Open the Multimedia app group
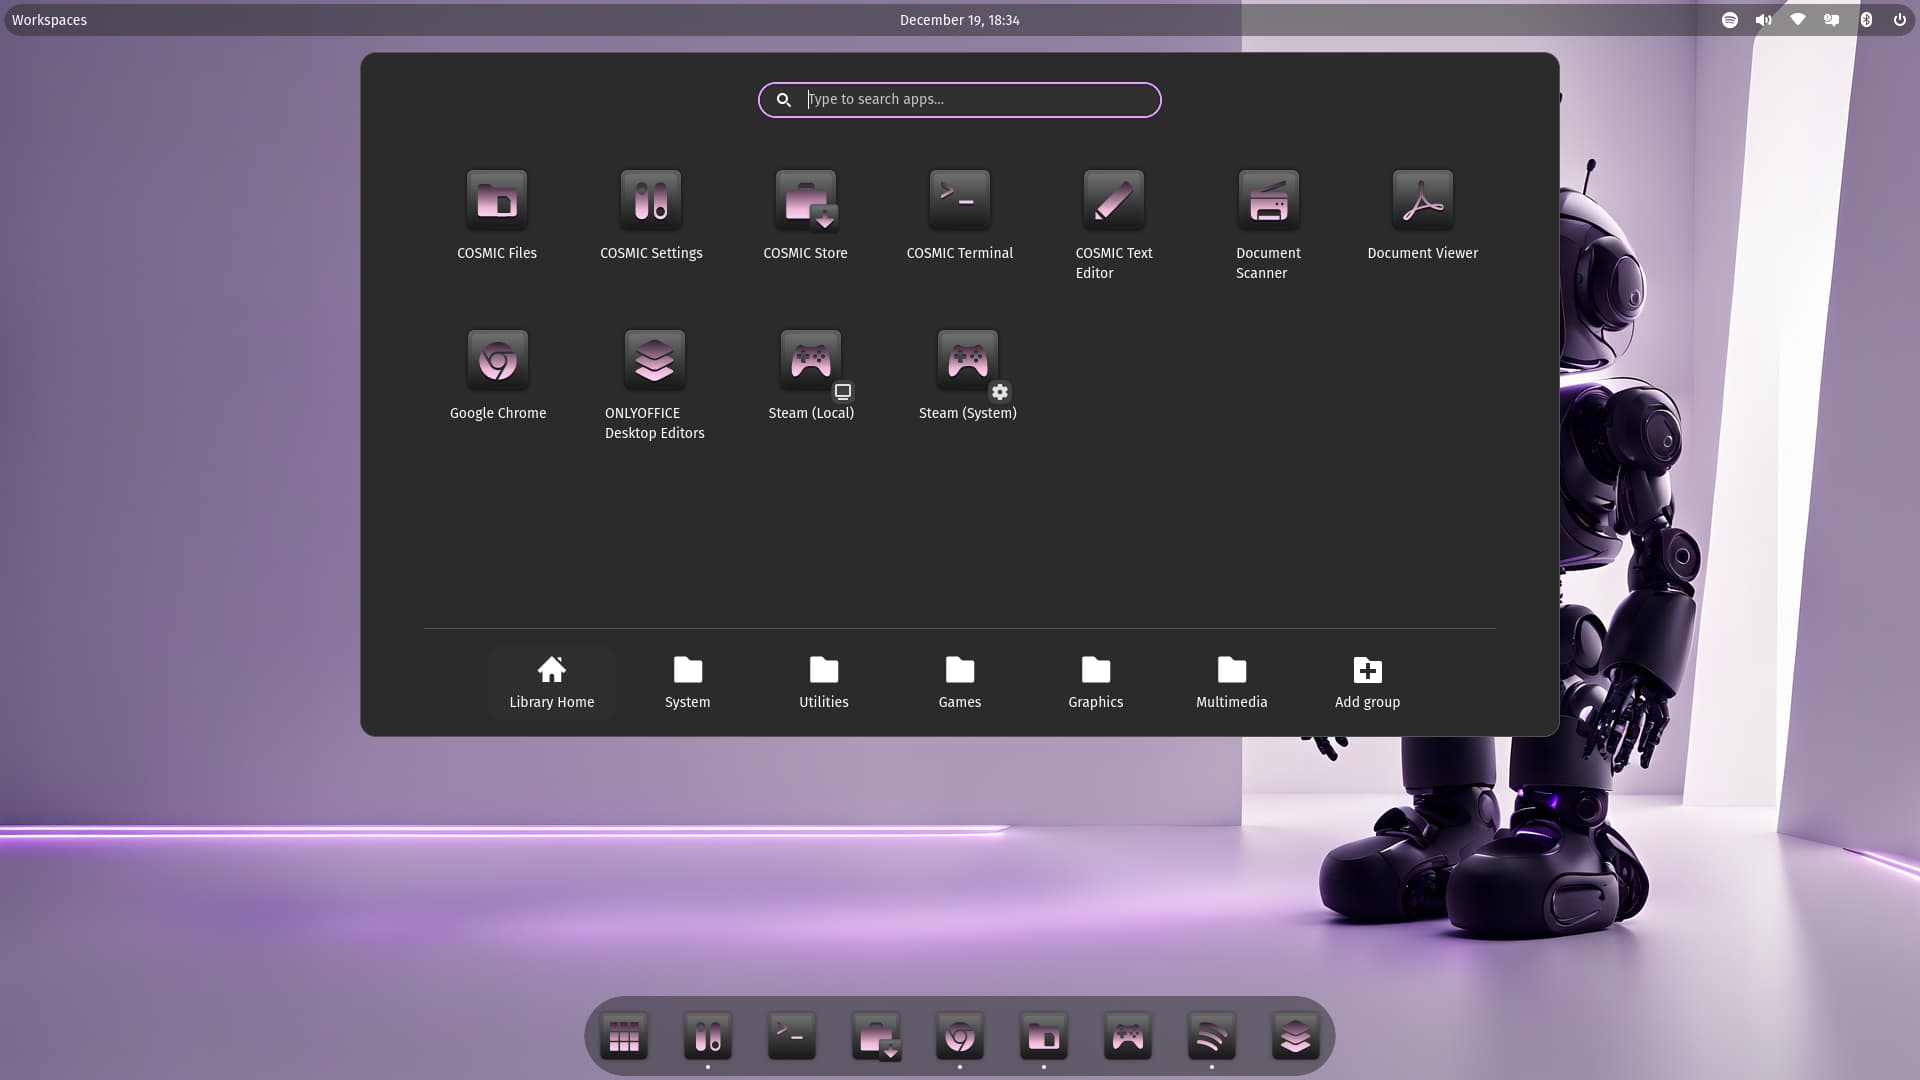The image size is (1920, 1080). pos(1232,683)
